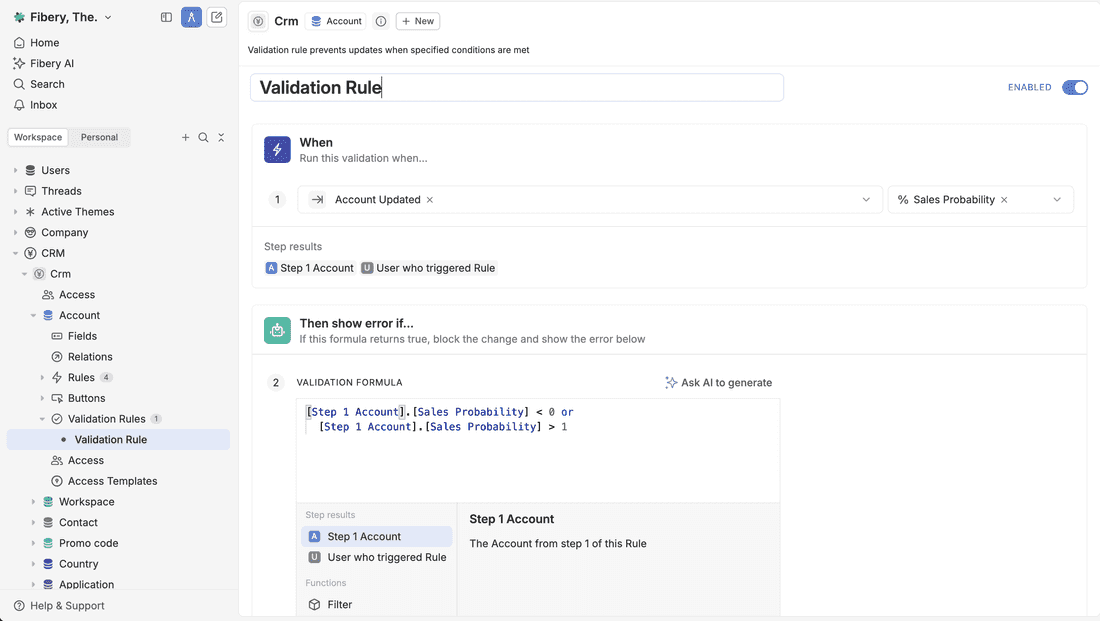Click the Validation Rule name field

pyautogui.click(x=516, y=87)
